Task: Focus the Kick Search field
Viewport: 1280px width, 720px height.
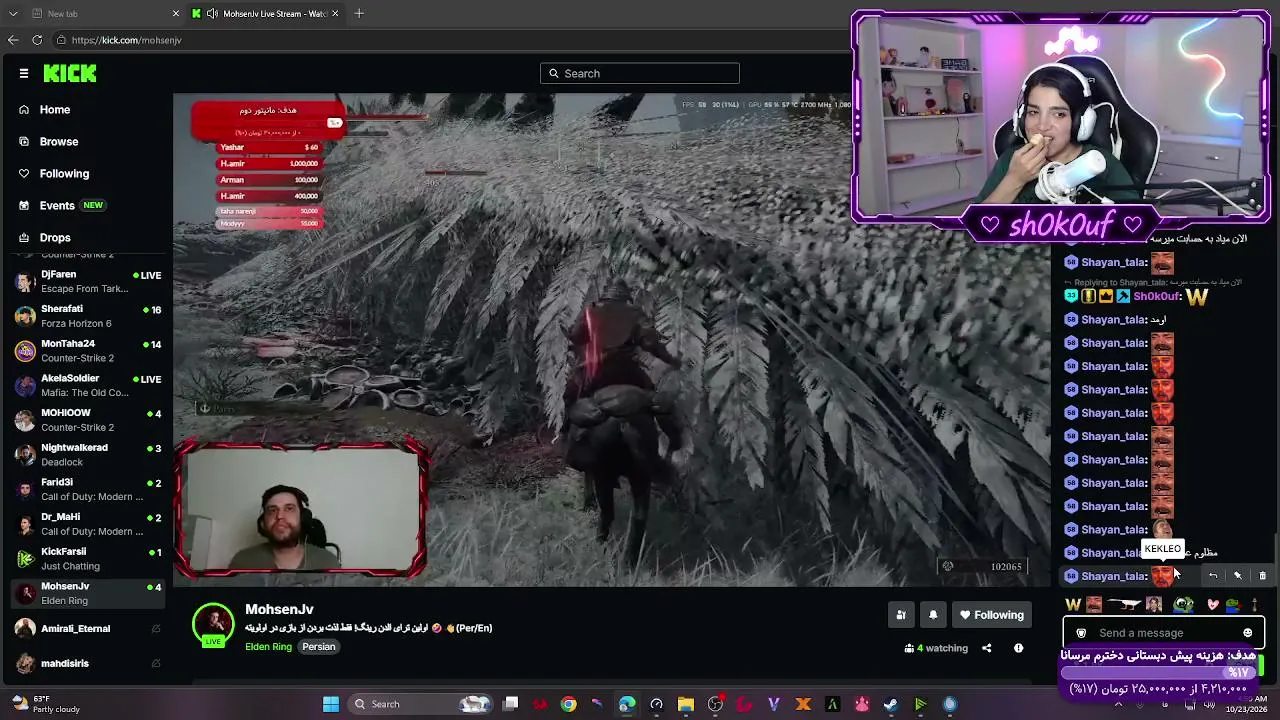Action: pos(640,73)
